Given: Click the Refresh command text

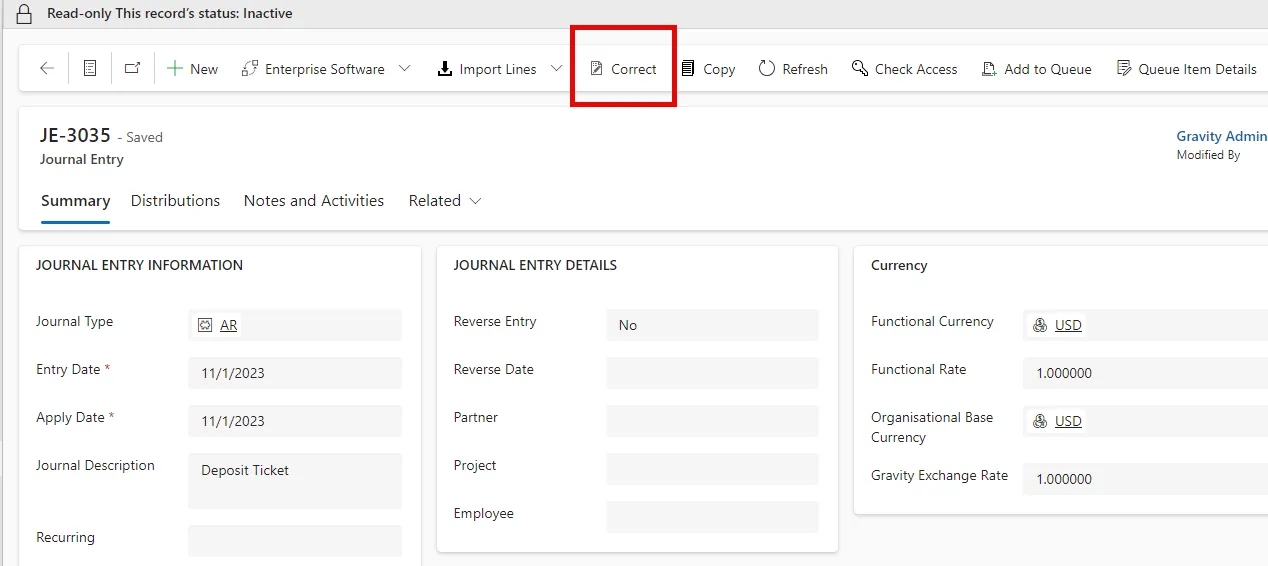Looking at the screenshot, I should (x=805, y=69).
